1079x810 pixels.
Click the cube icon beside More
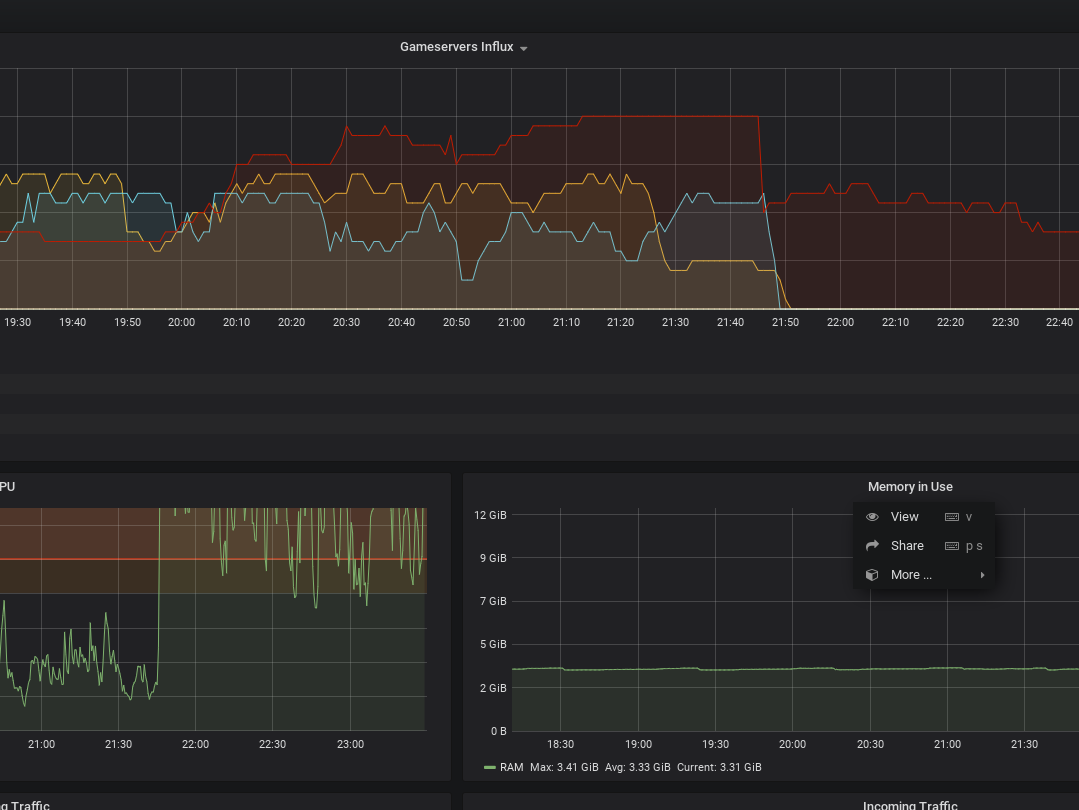pos(872,575)
